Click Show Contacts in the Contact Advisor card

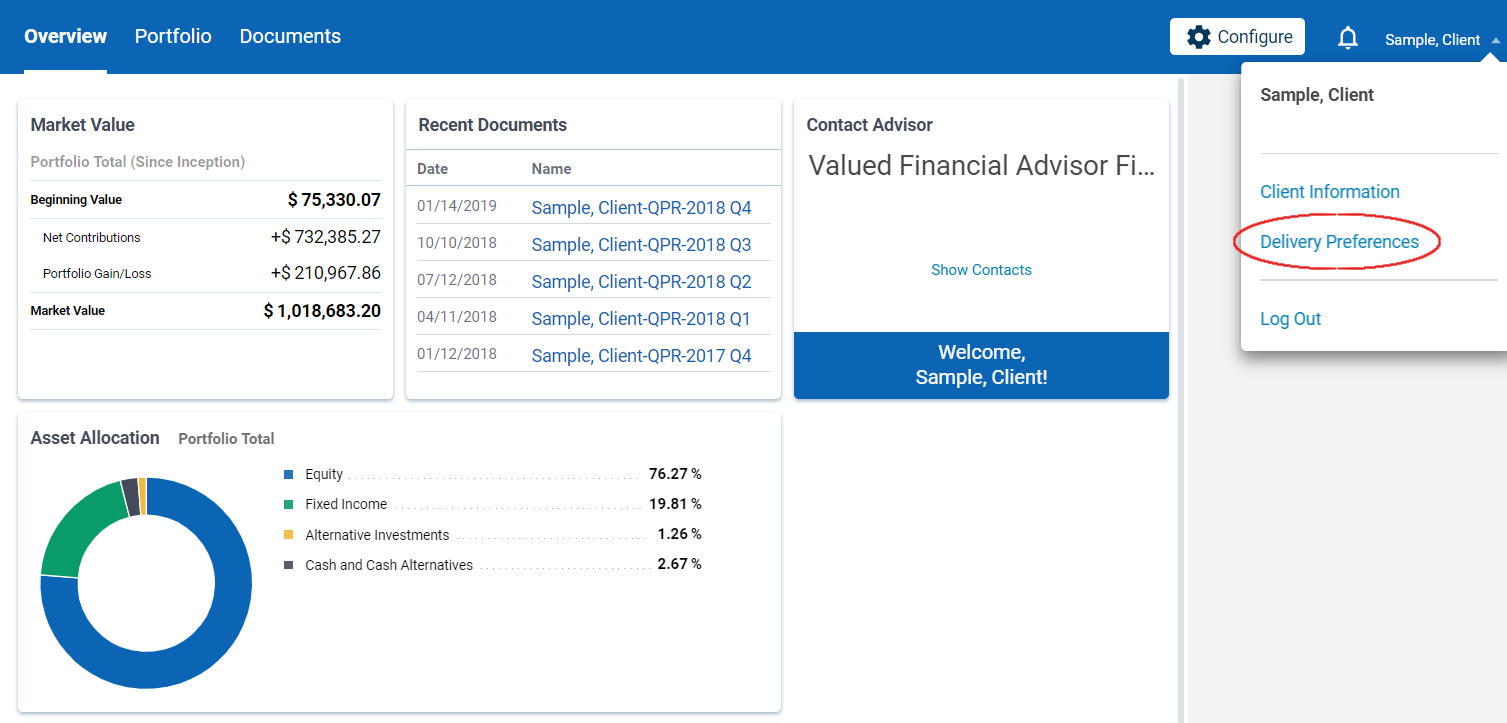coord(981,269)
